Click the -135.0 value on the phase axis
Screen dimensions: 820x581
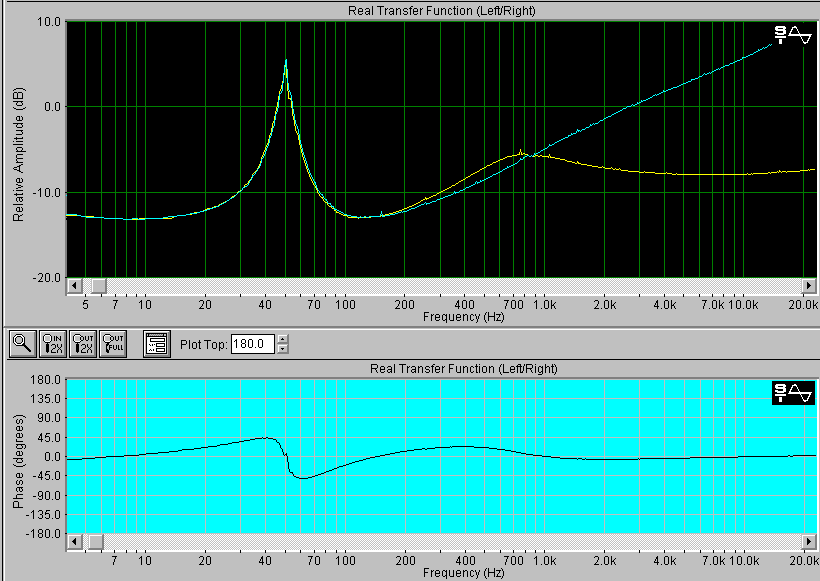tap(43, 515)
